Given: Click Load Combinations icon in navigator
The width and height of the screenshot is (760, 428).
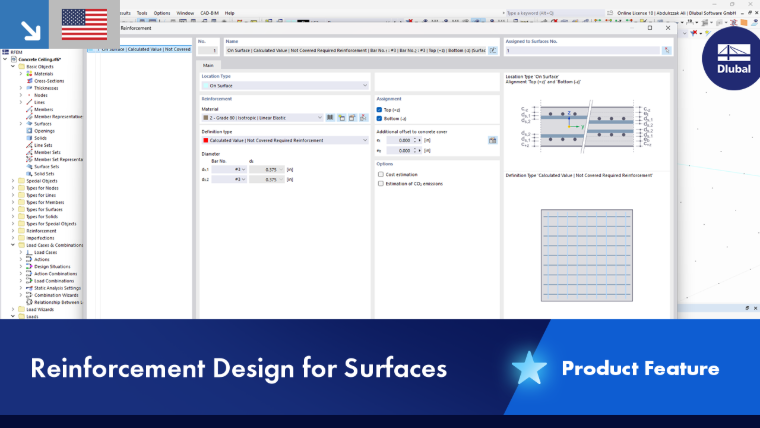Looking at the screenshot, I should click(x=29, y=281).
